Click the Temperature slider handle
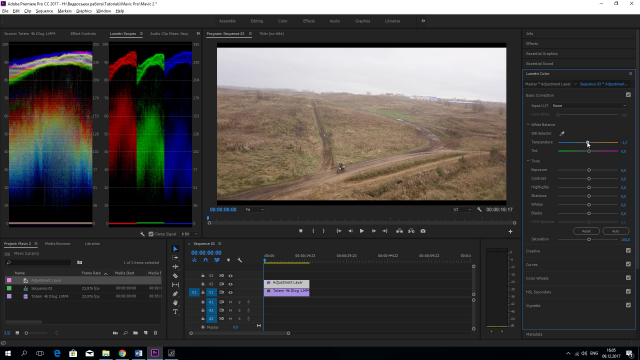Viewport: 640px width, 360px height. click(x=588, y=142)
